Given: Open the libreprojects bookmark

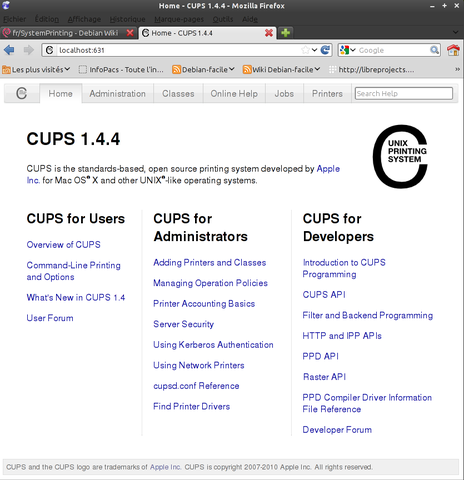Looking at the screenshot, I should pyautogui.click(x=372, y=69).
